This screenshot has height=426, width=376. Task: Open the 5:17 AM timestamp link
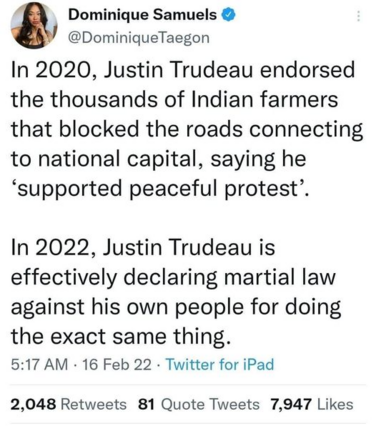tap(40, 364)
